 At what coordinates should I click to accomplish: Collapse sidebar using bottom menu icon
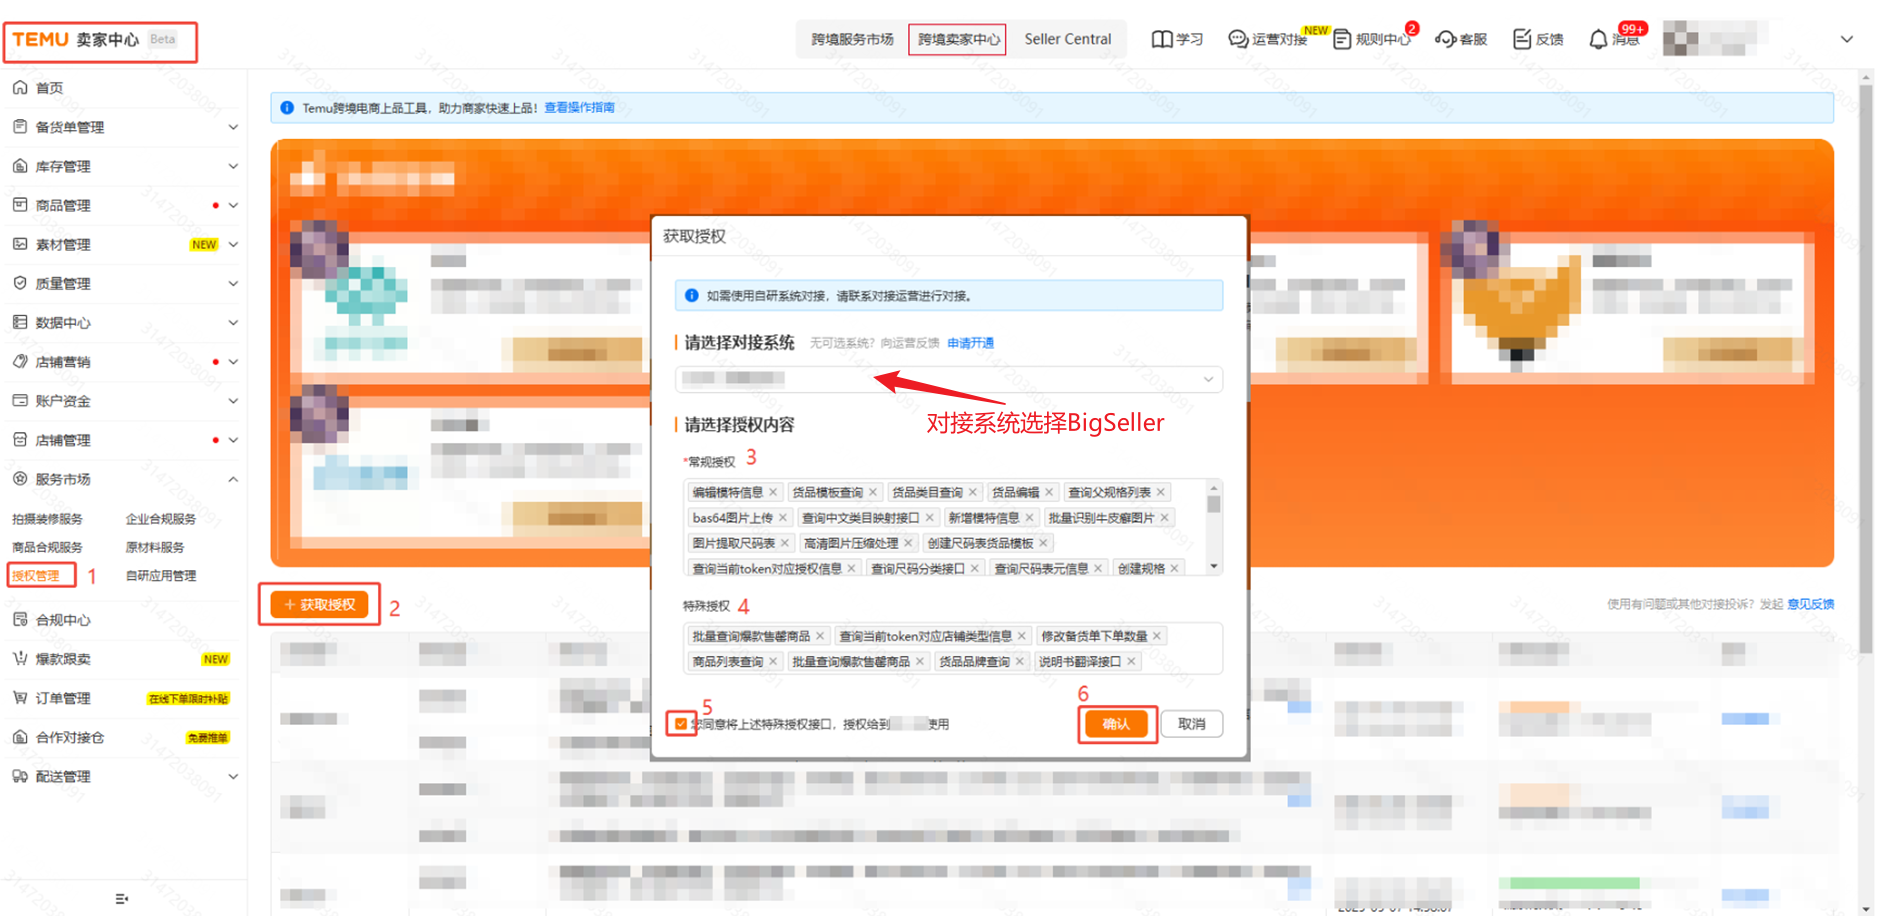(122, 899)
